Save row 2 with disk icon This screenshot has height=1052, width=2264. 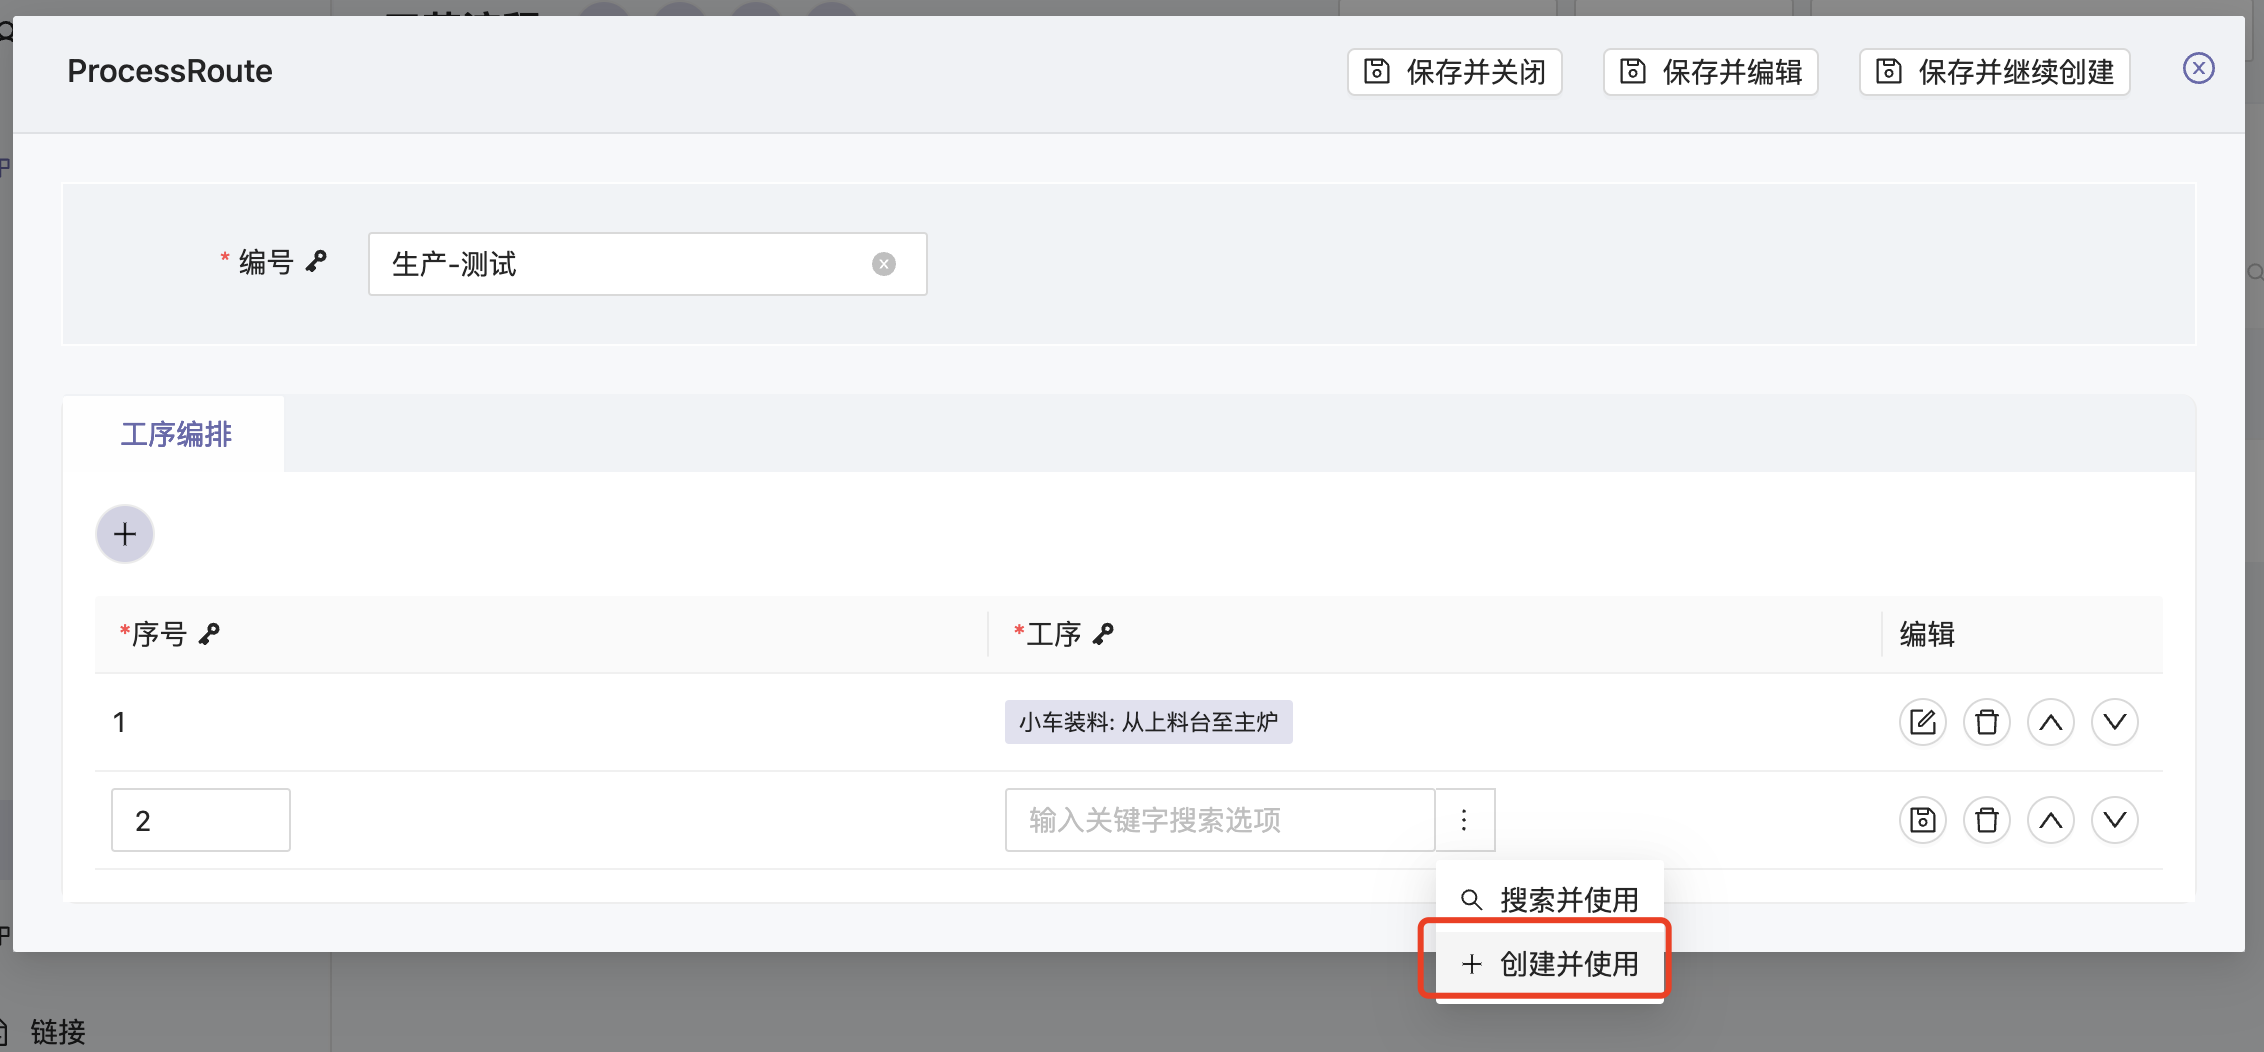(1922, 820)
